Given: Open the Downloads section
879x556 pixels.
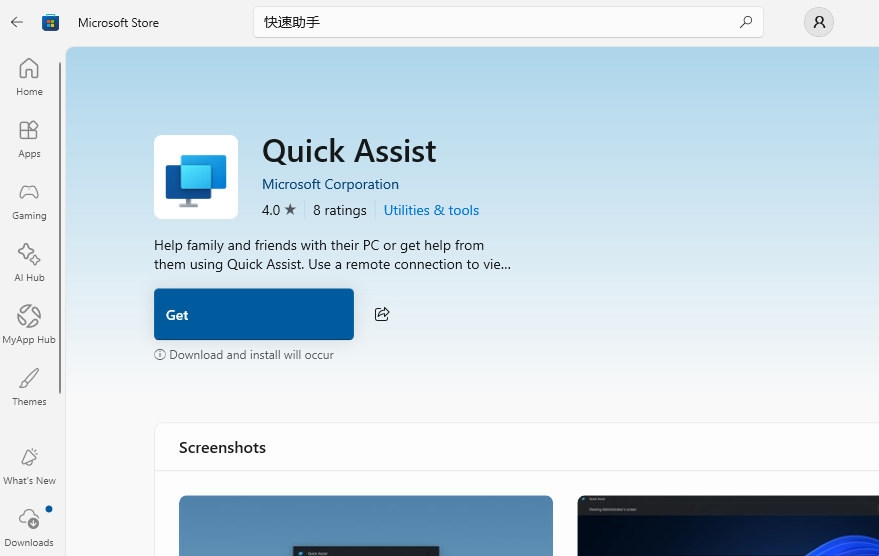Looking at the screenshot, I should pyautogui.click(x=29, y=528).
